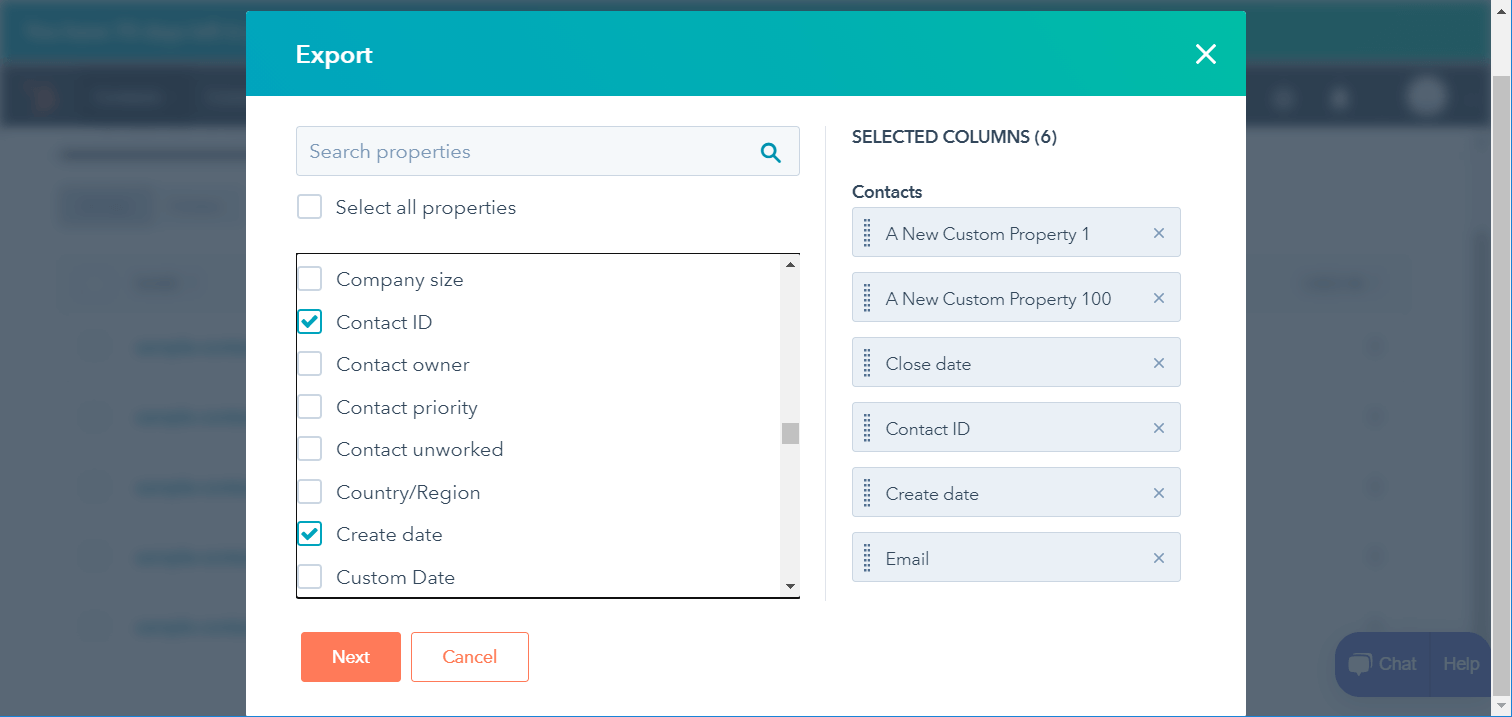This screenshot has height=717, width=1512.
Task: Remove the "Email" selected column
Action: click(x=1158, y=557)
